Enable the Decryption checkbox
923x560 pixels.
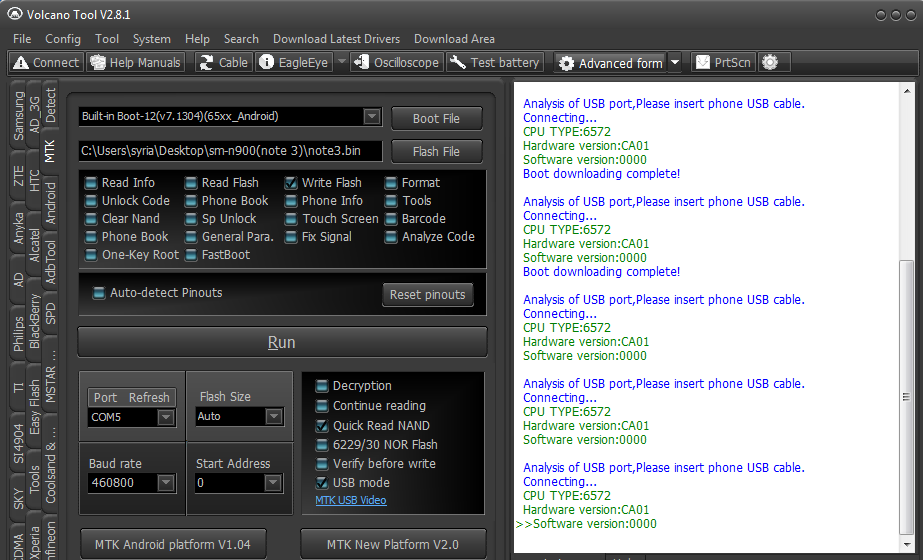(x=322, y=386)
